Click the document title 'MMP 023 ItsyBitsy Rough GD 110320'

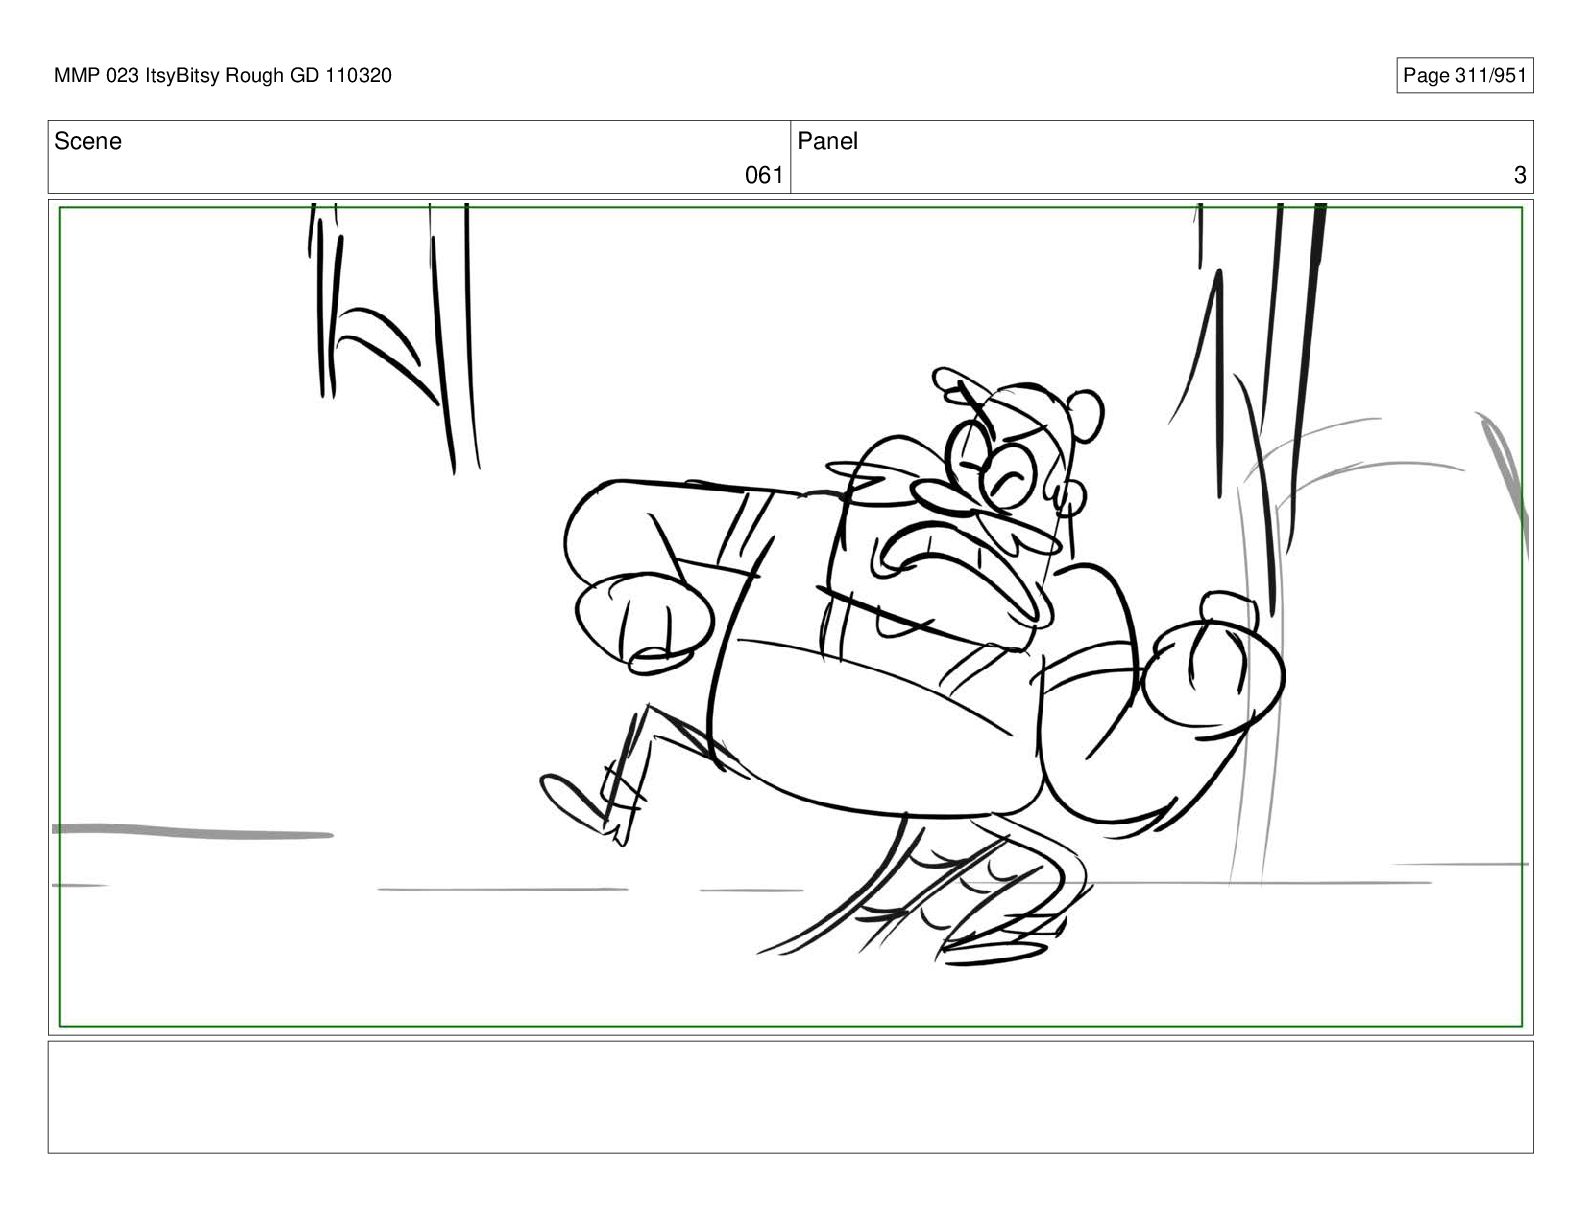223,75
